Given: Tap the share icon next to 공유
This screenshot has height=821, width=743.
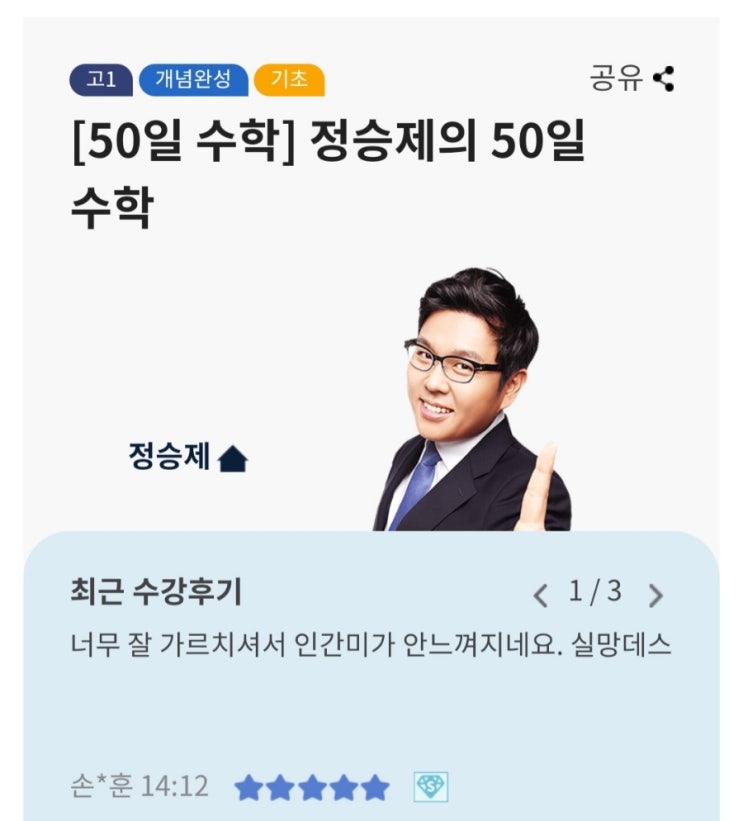Looking at the screenshot, I should click(x=663, y=79).
